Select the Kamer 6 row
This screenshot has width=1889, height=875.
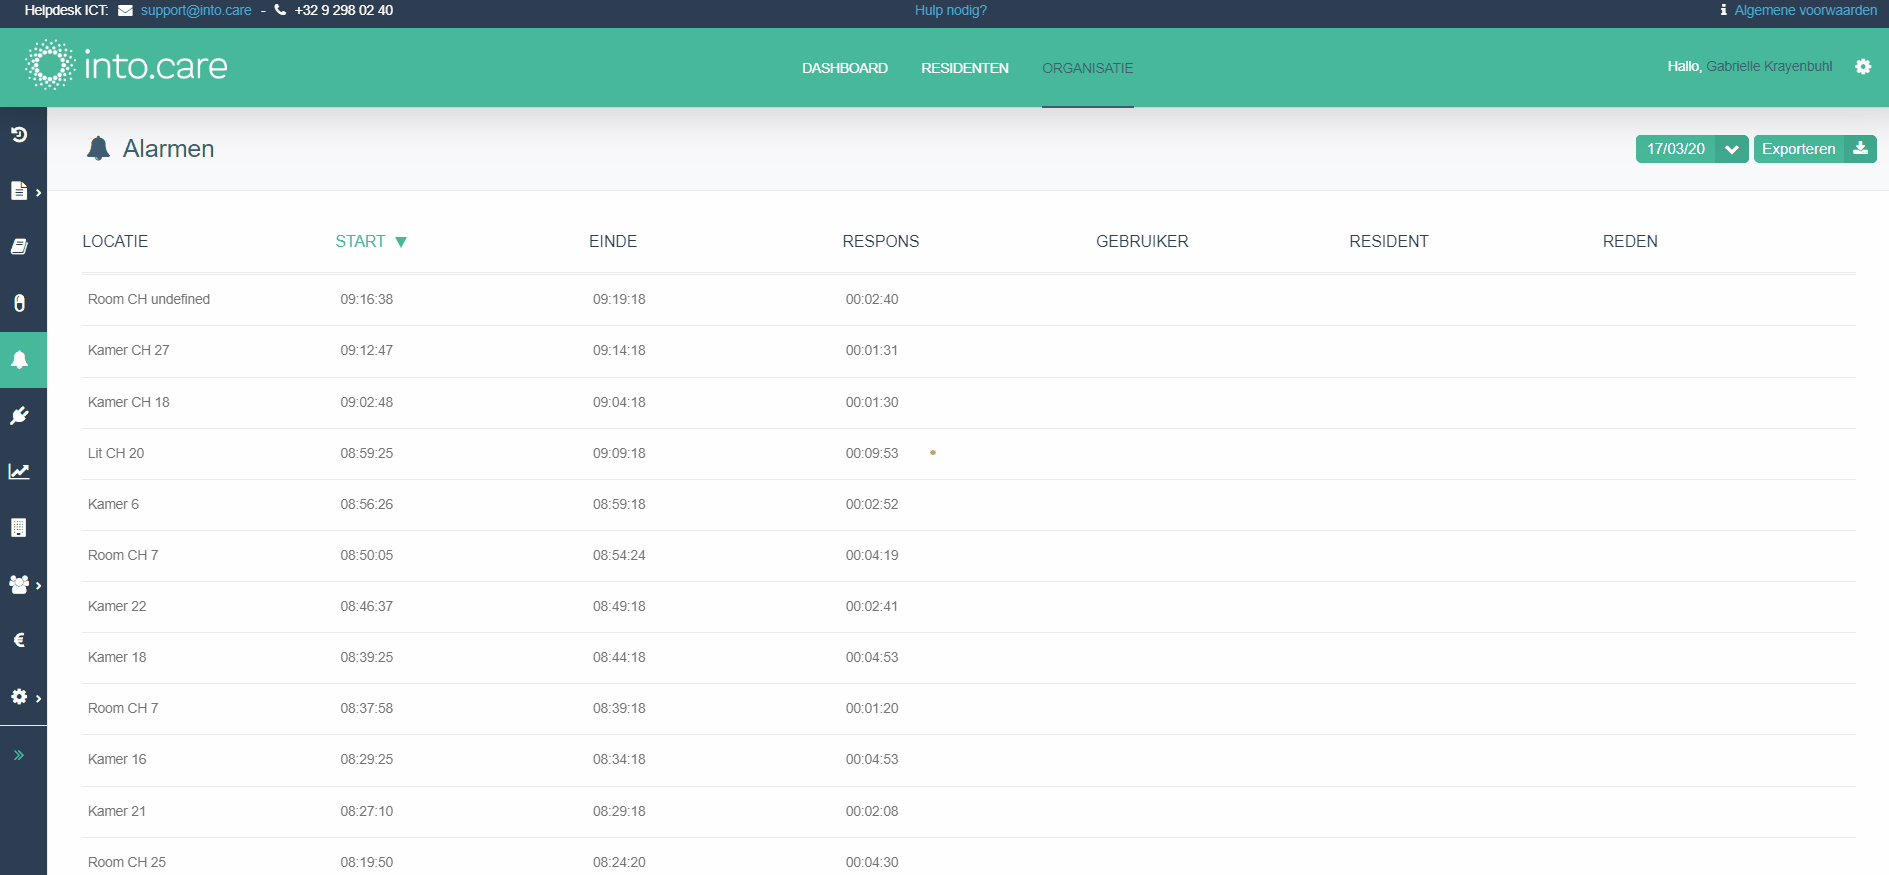(x=969, y=505)
